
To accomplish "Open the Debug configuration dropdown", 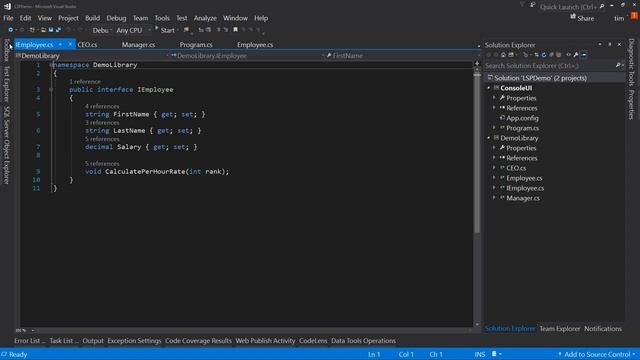I will (x=102, y=30).
